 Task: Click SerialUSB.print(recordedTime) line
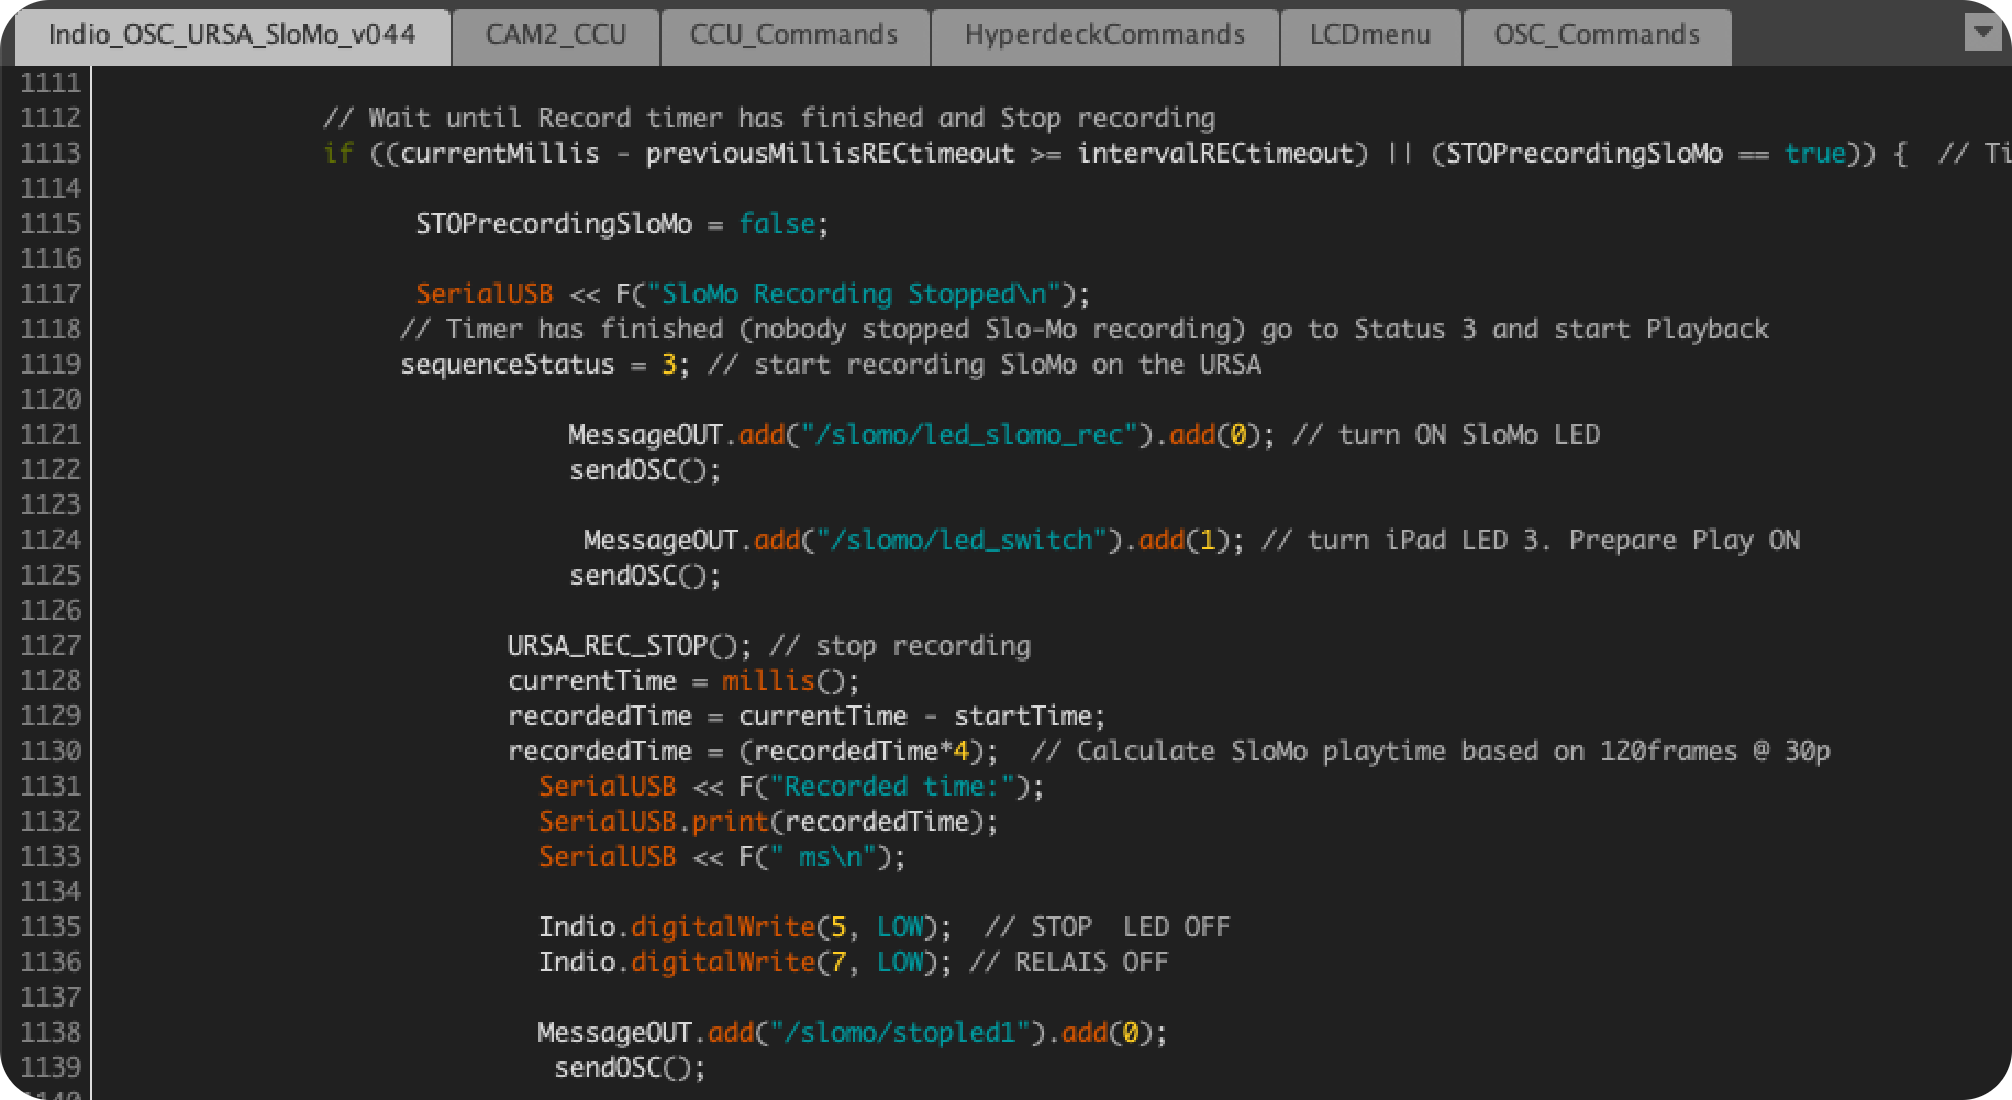[767, 822]
